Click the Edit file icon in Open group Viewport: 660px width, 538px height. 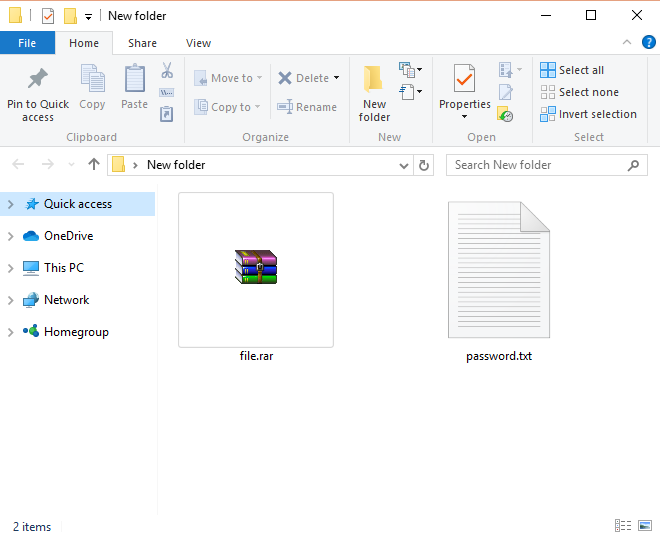pos(506,92)
